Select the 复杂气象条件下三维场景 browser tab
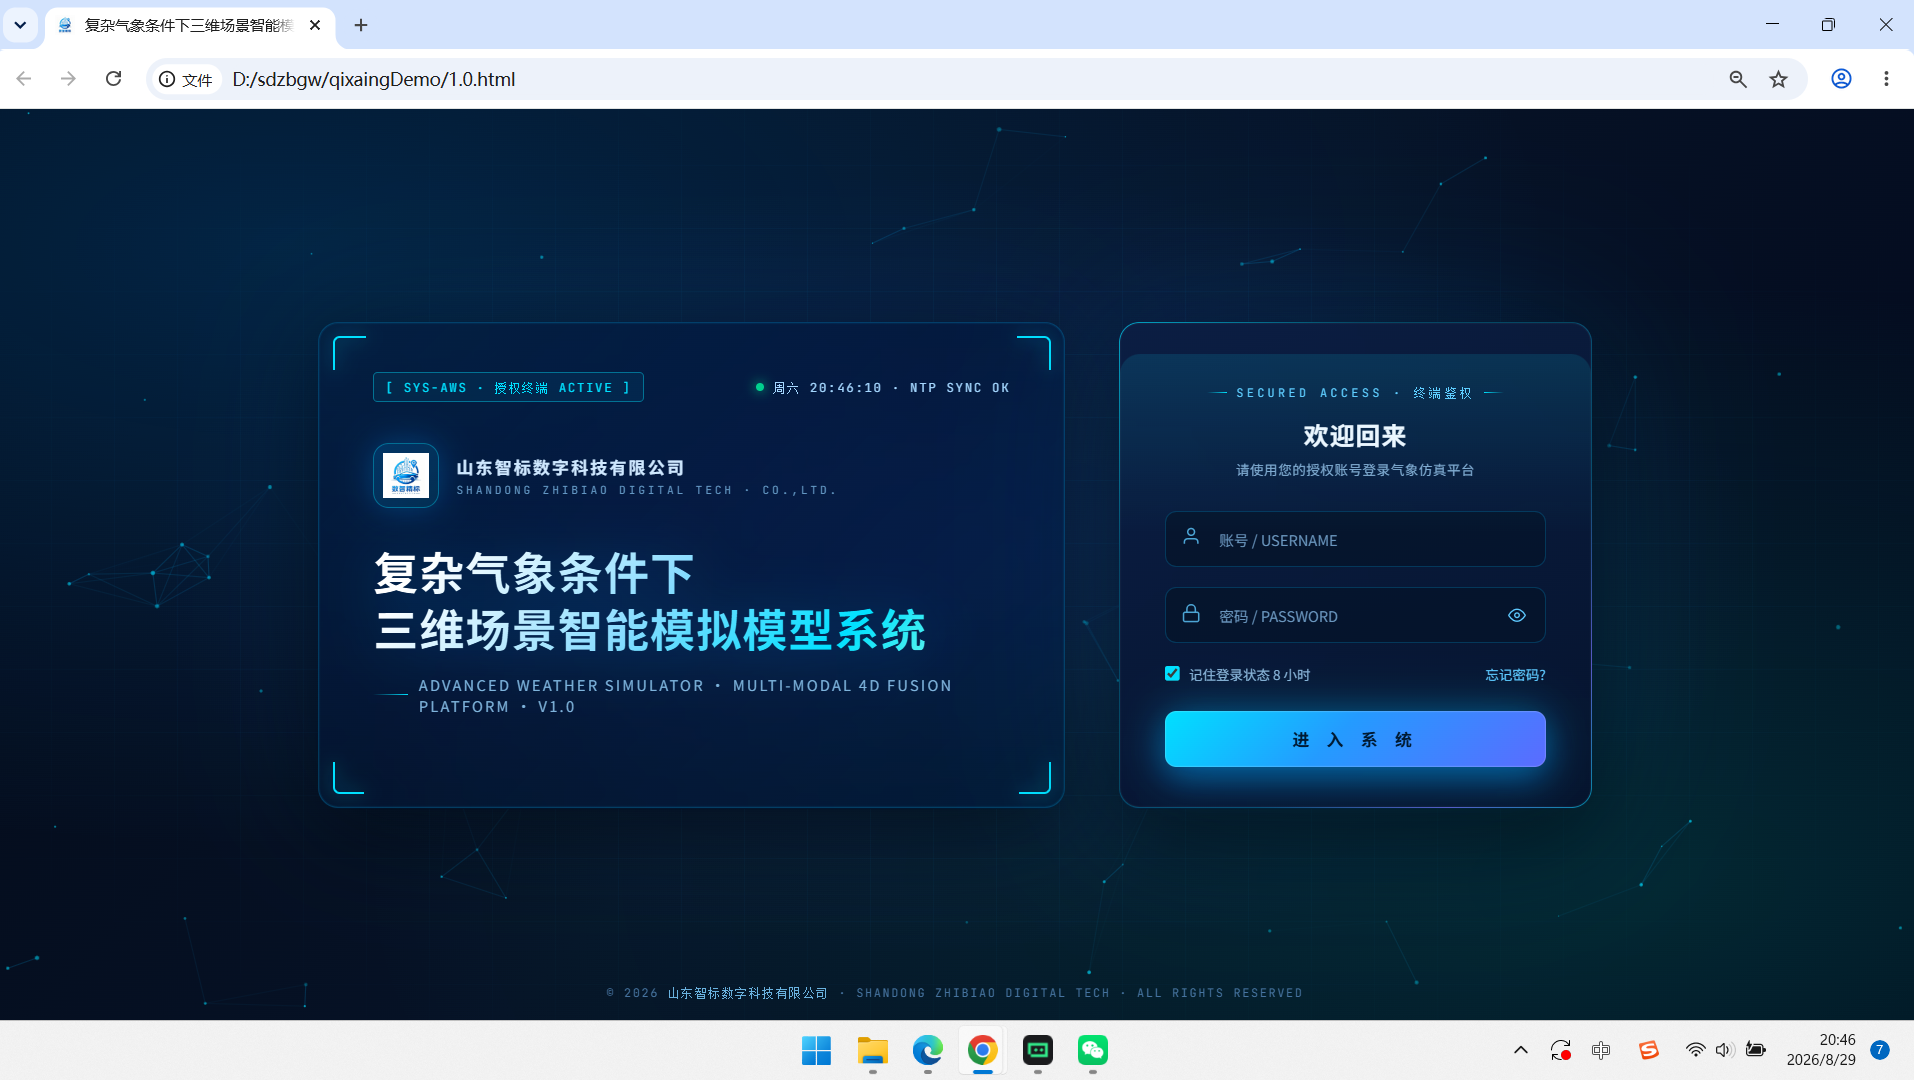Viewport: 1914px width, 1080px height. tap(190, 26)
